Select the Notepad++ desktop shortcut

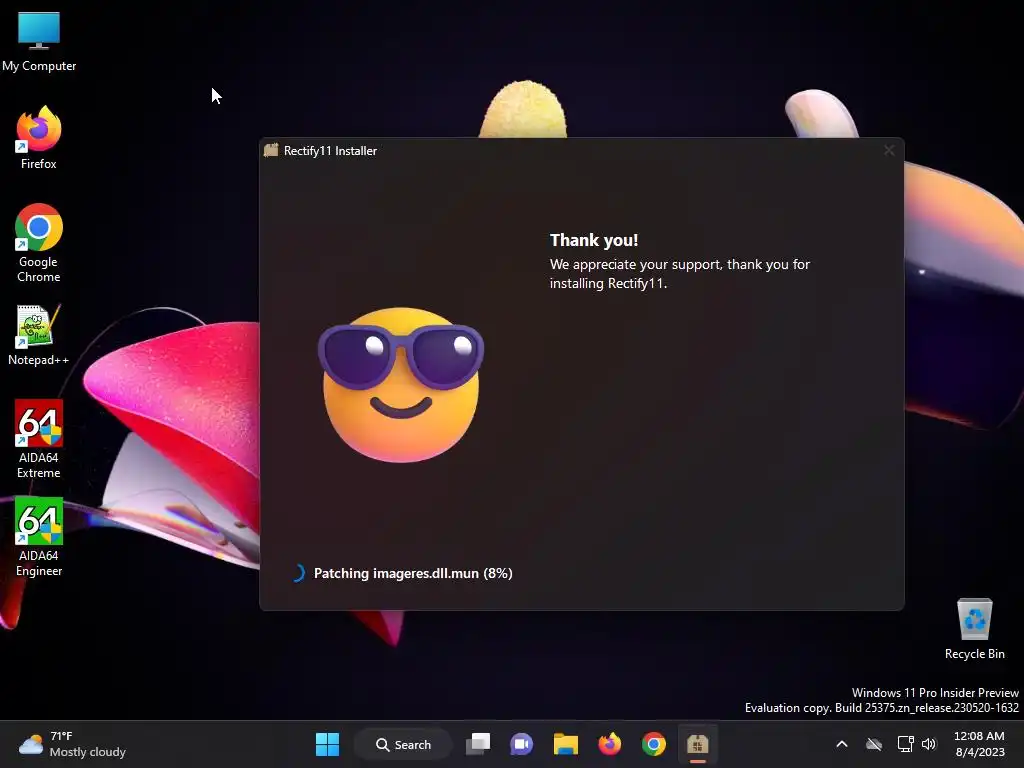coord(39,334)
